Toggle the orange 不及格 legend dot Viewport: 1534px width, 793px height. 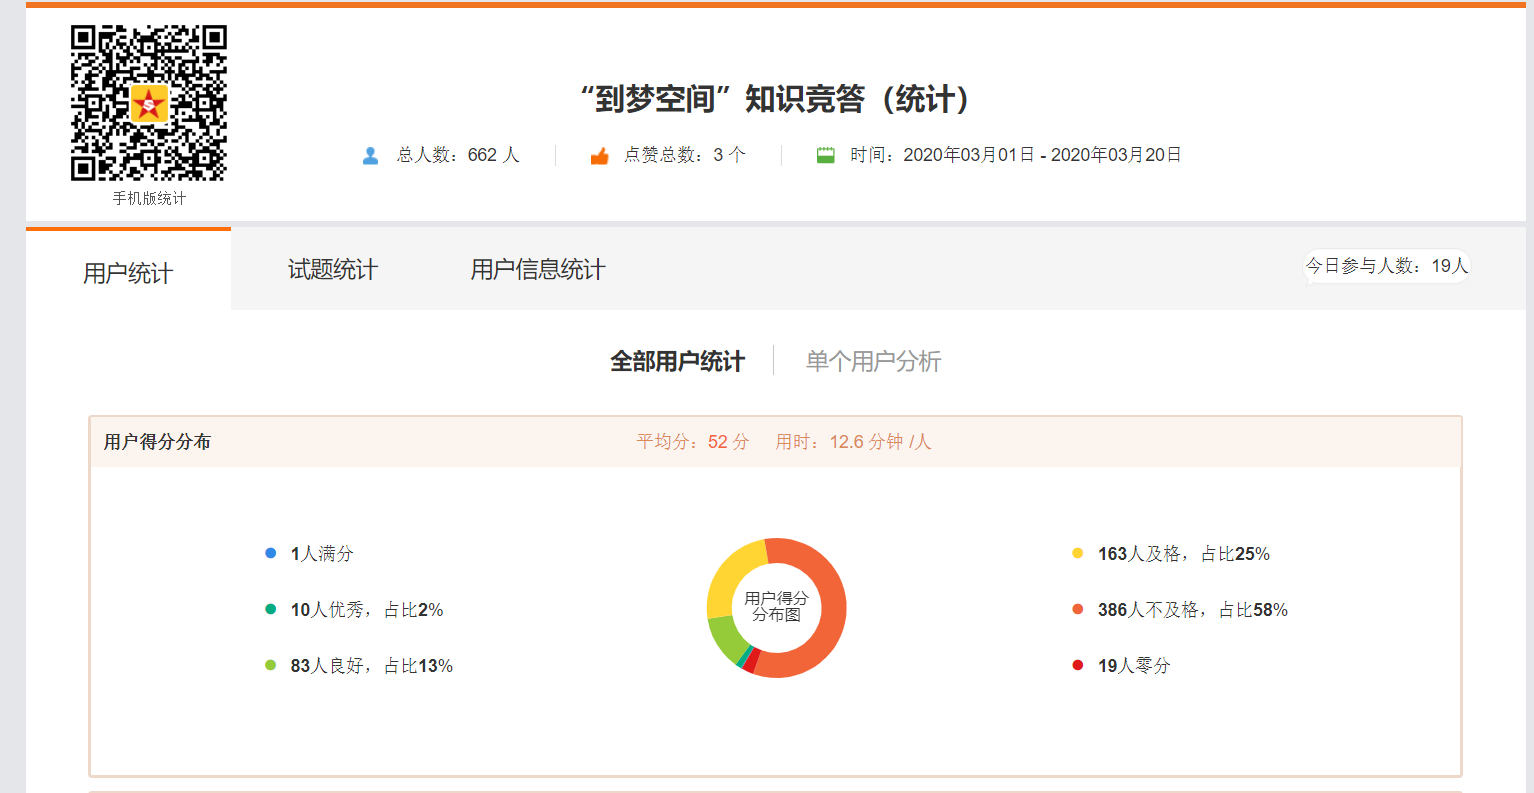tap(1077, 609)
